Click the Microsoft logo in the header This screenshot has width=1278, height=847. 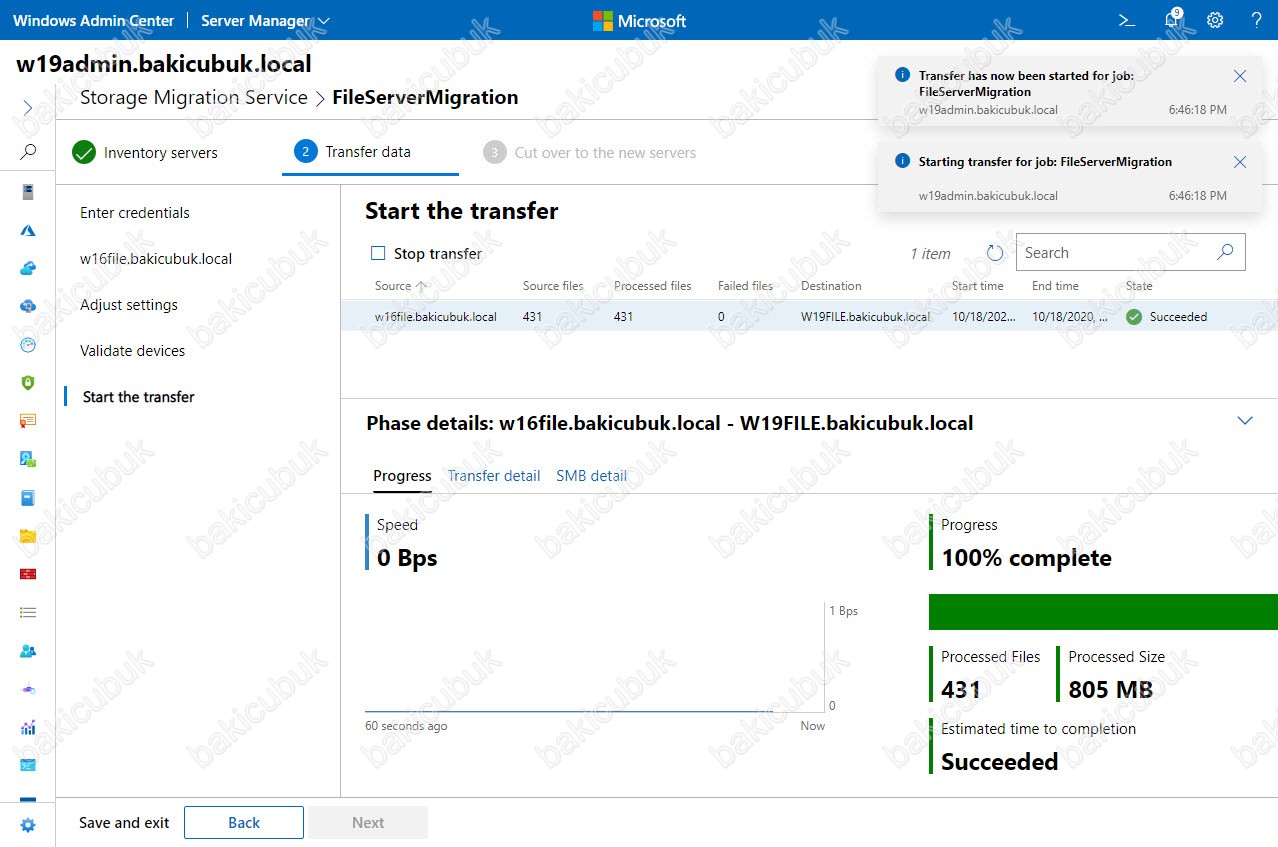[x=640, y=20]
